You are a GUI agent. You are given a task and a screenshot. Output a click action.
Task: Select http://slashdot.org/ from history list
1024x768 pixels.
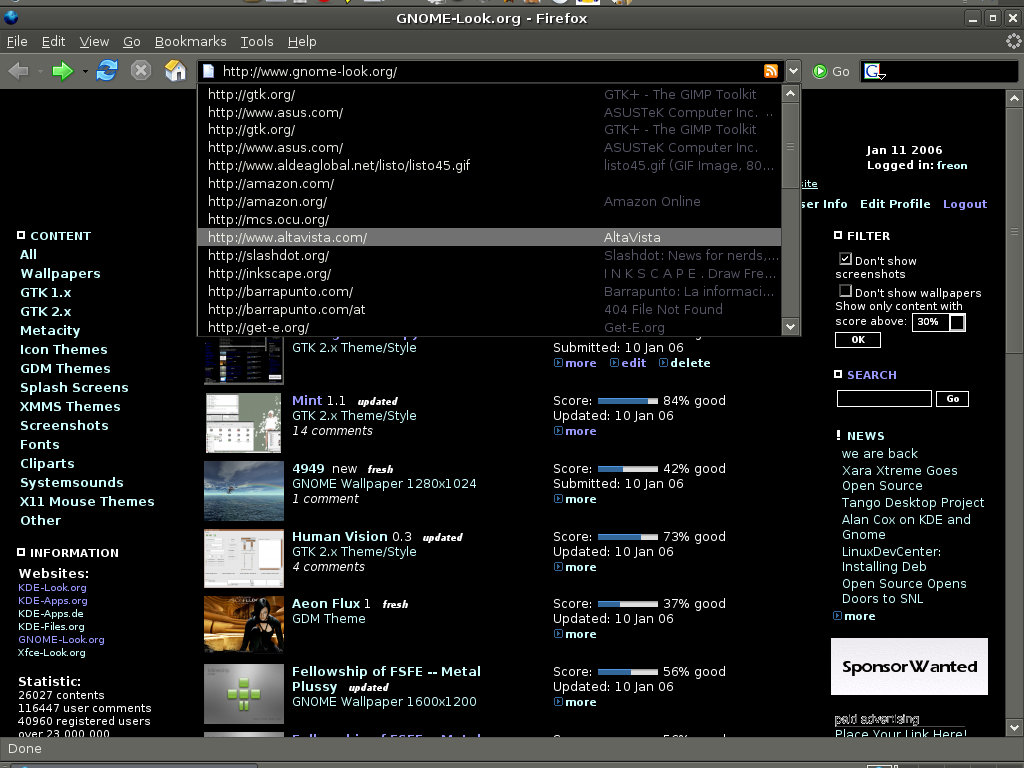[489, 255]
